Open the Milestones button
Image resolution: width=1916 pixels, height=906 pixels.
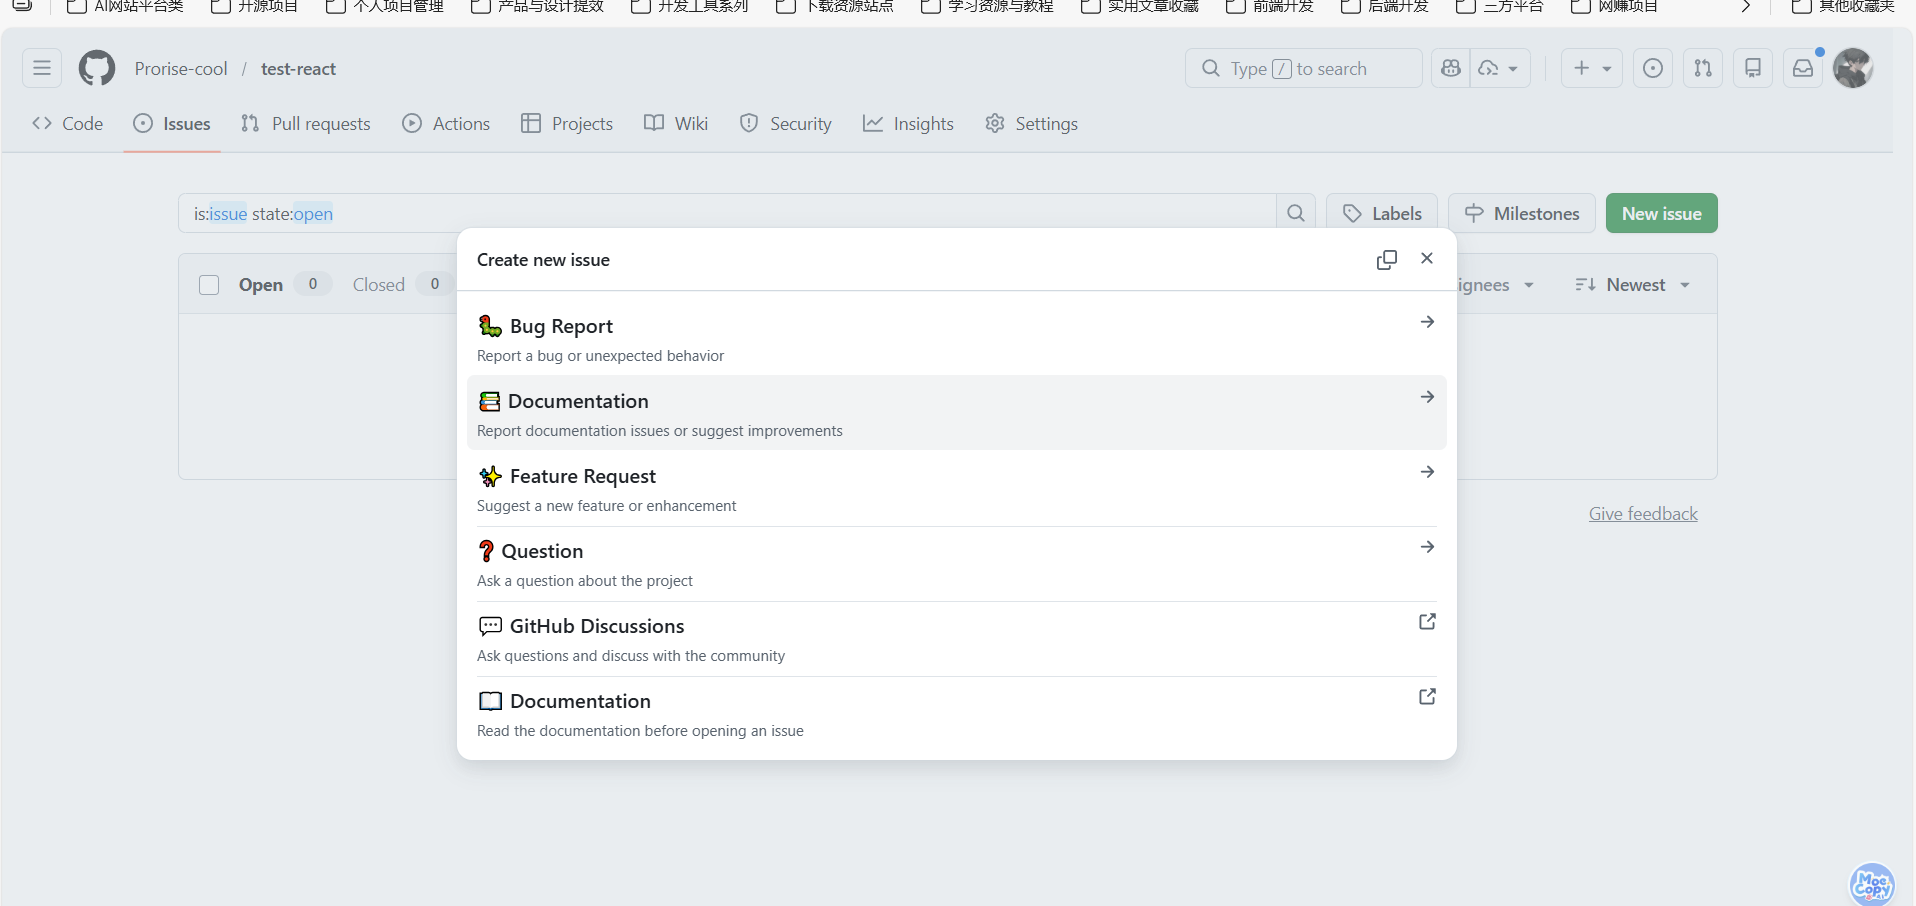coord(1521,213)
